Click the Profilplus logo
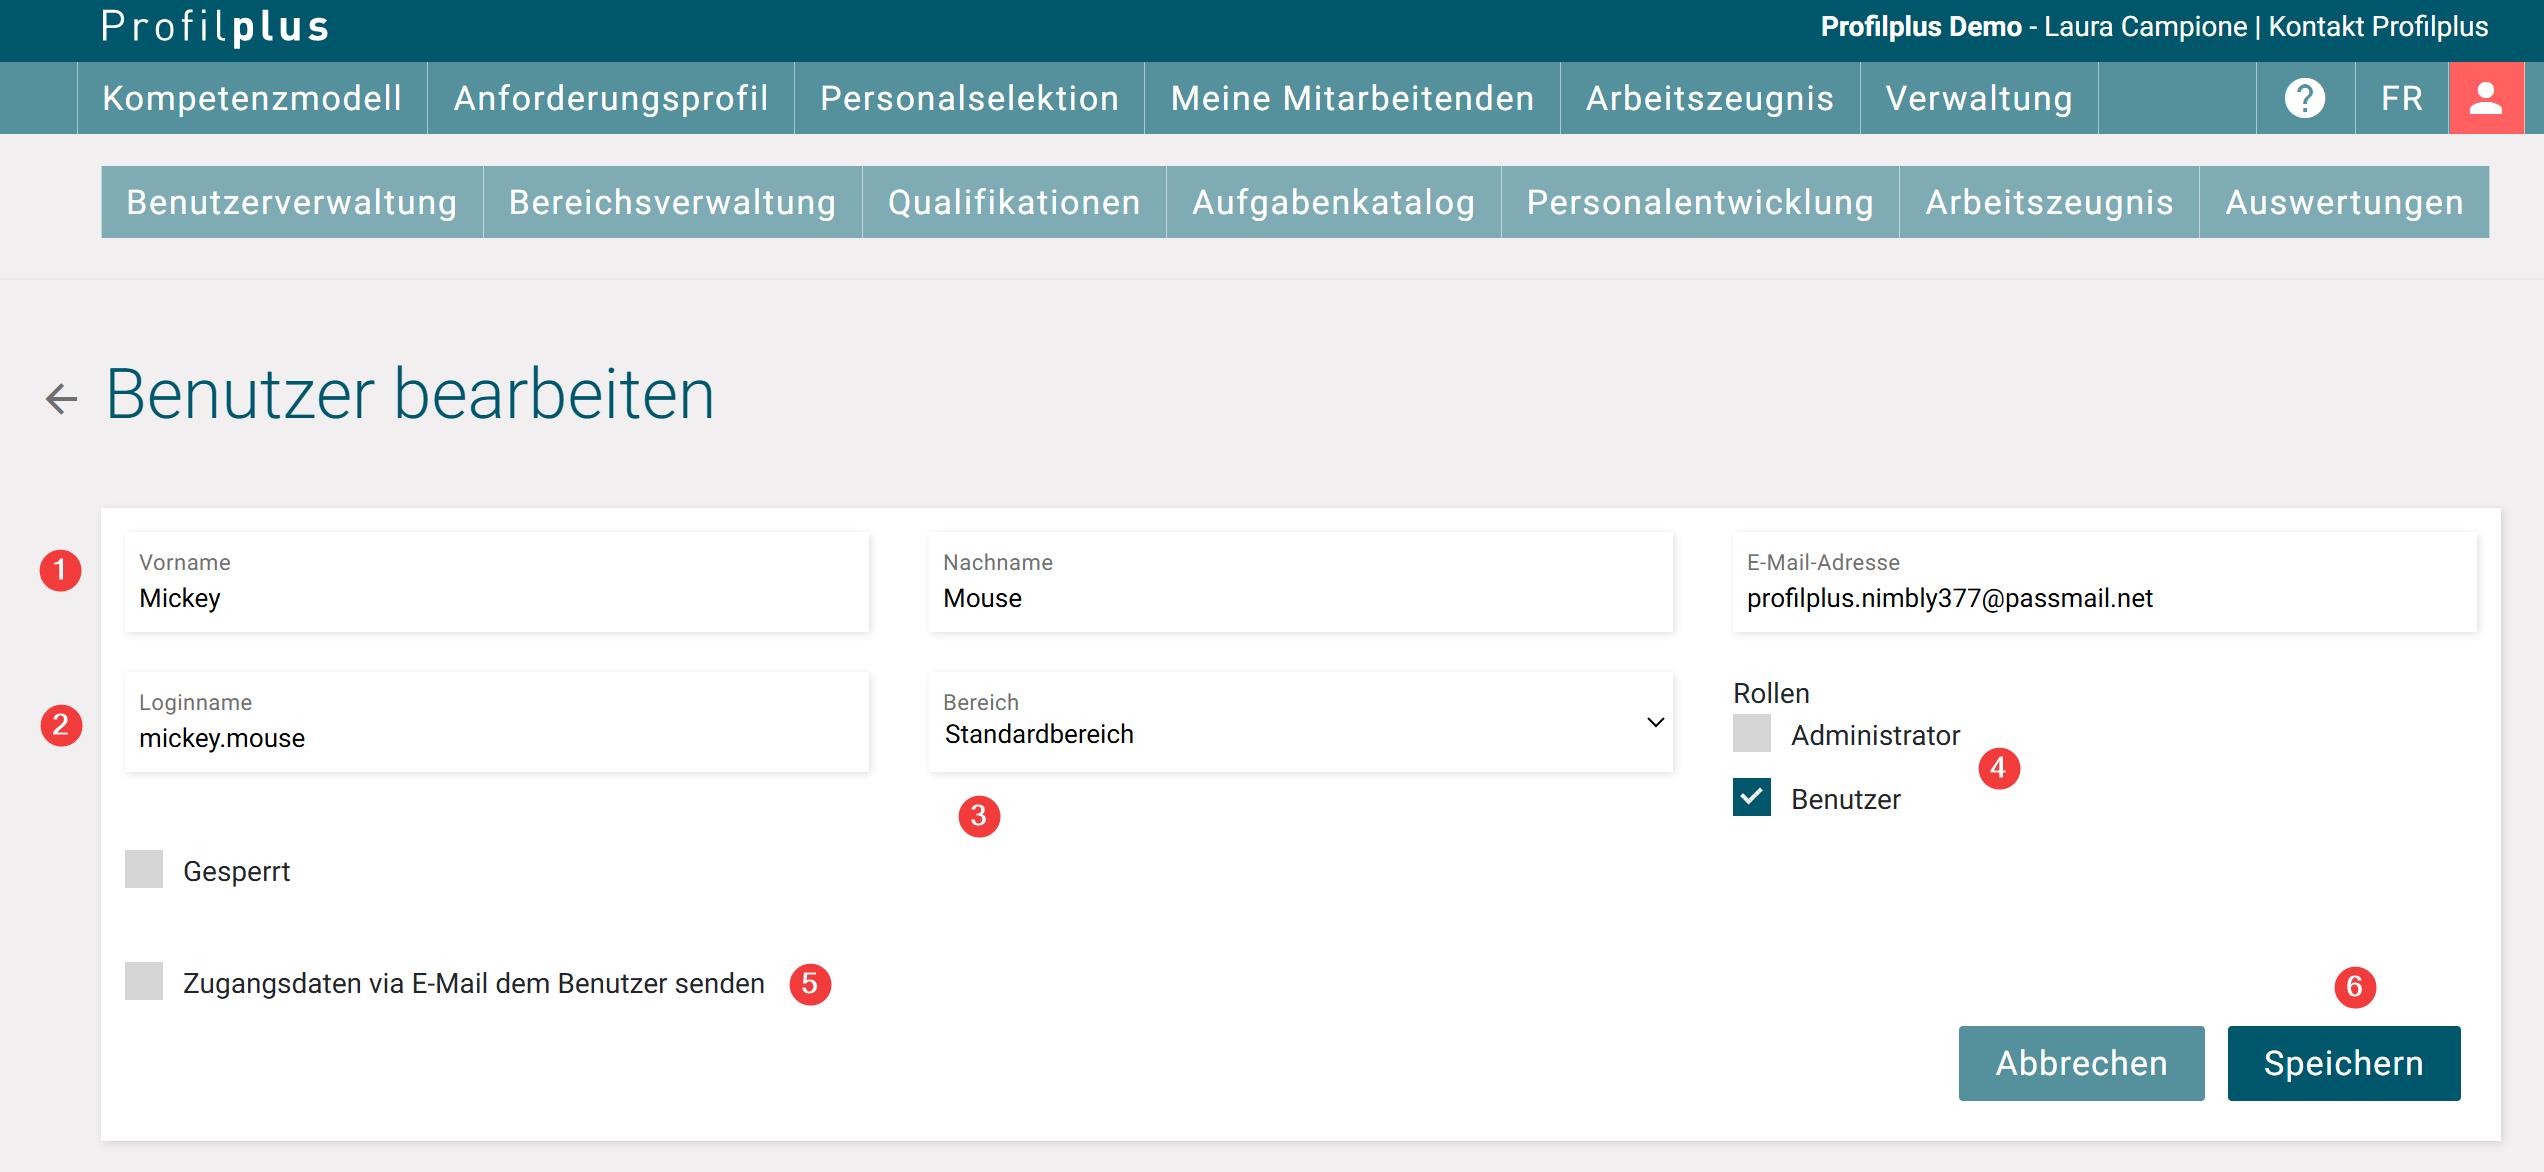The image size is (2544, 1172). (x=215, y=27)
